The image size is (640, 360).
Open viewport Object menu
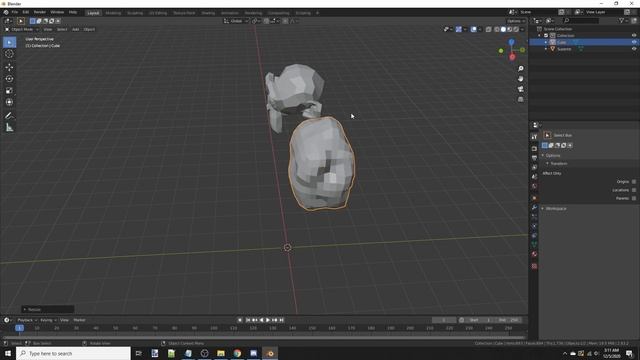(x=89, y=29)
